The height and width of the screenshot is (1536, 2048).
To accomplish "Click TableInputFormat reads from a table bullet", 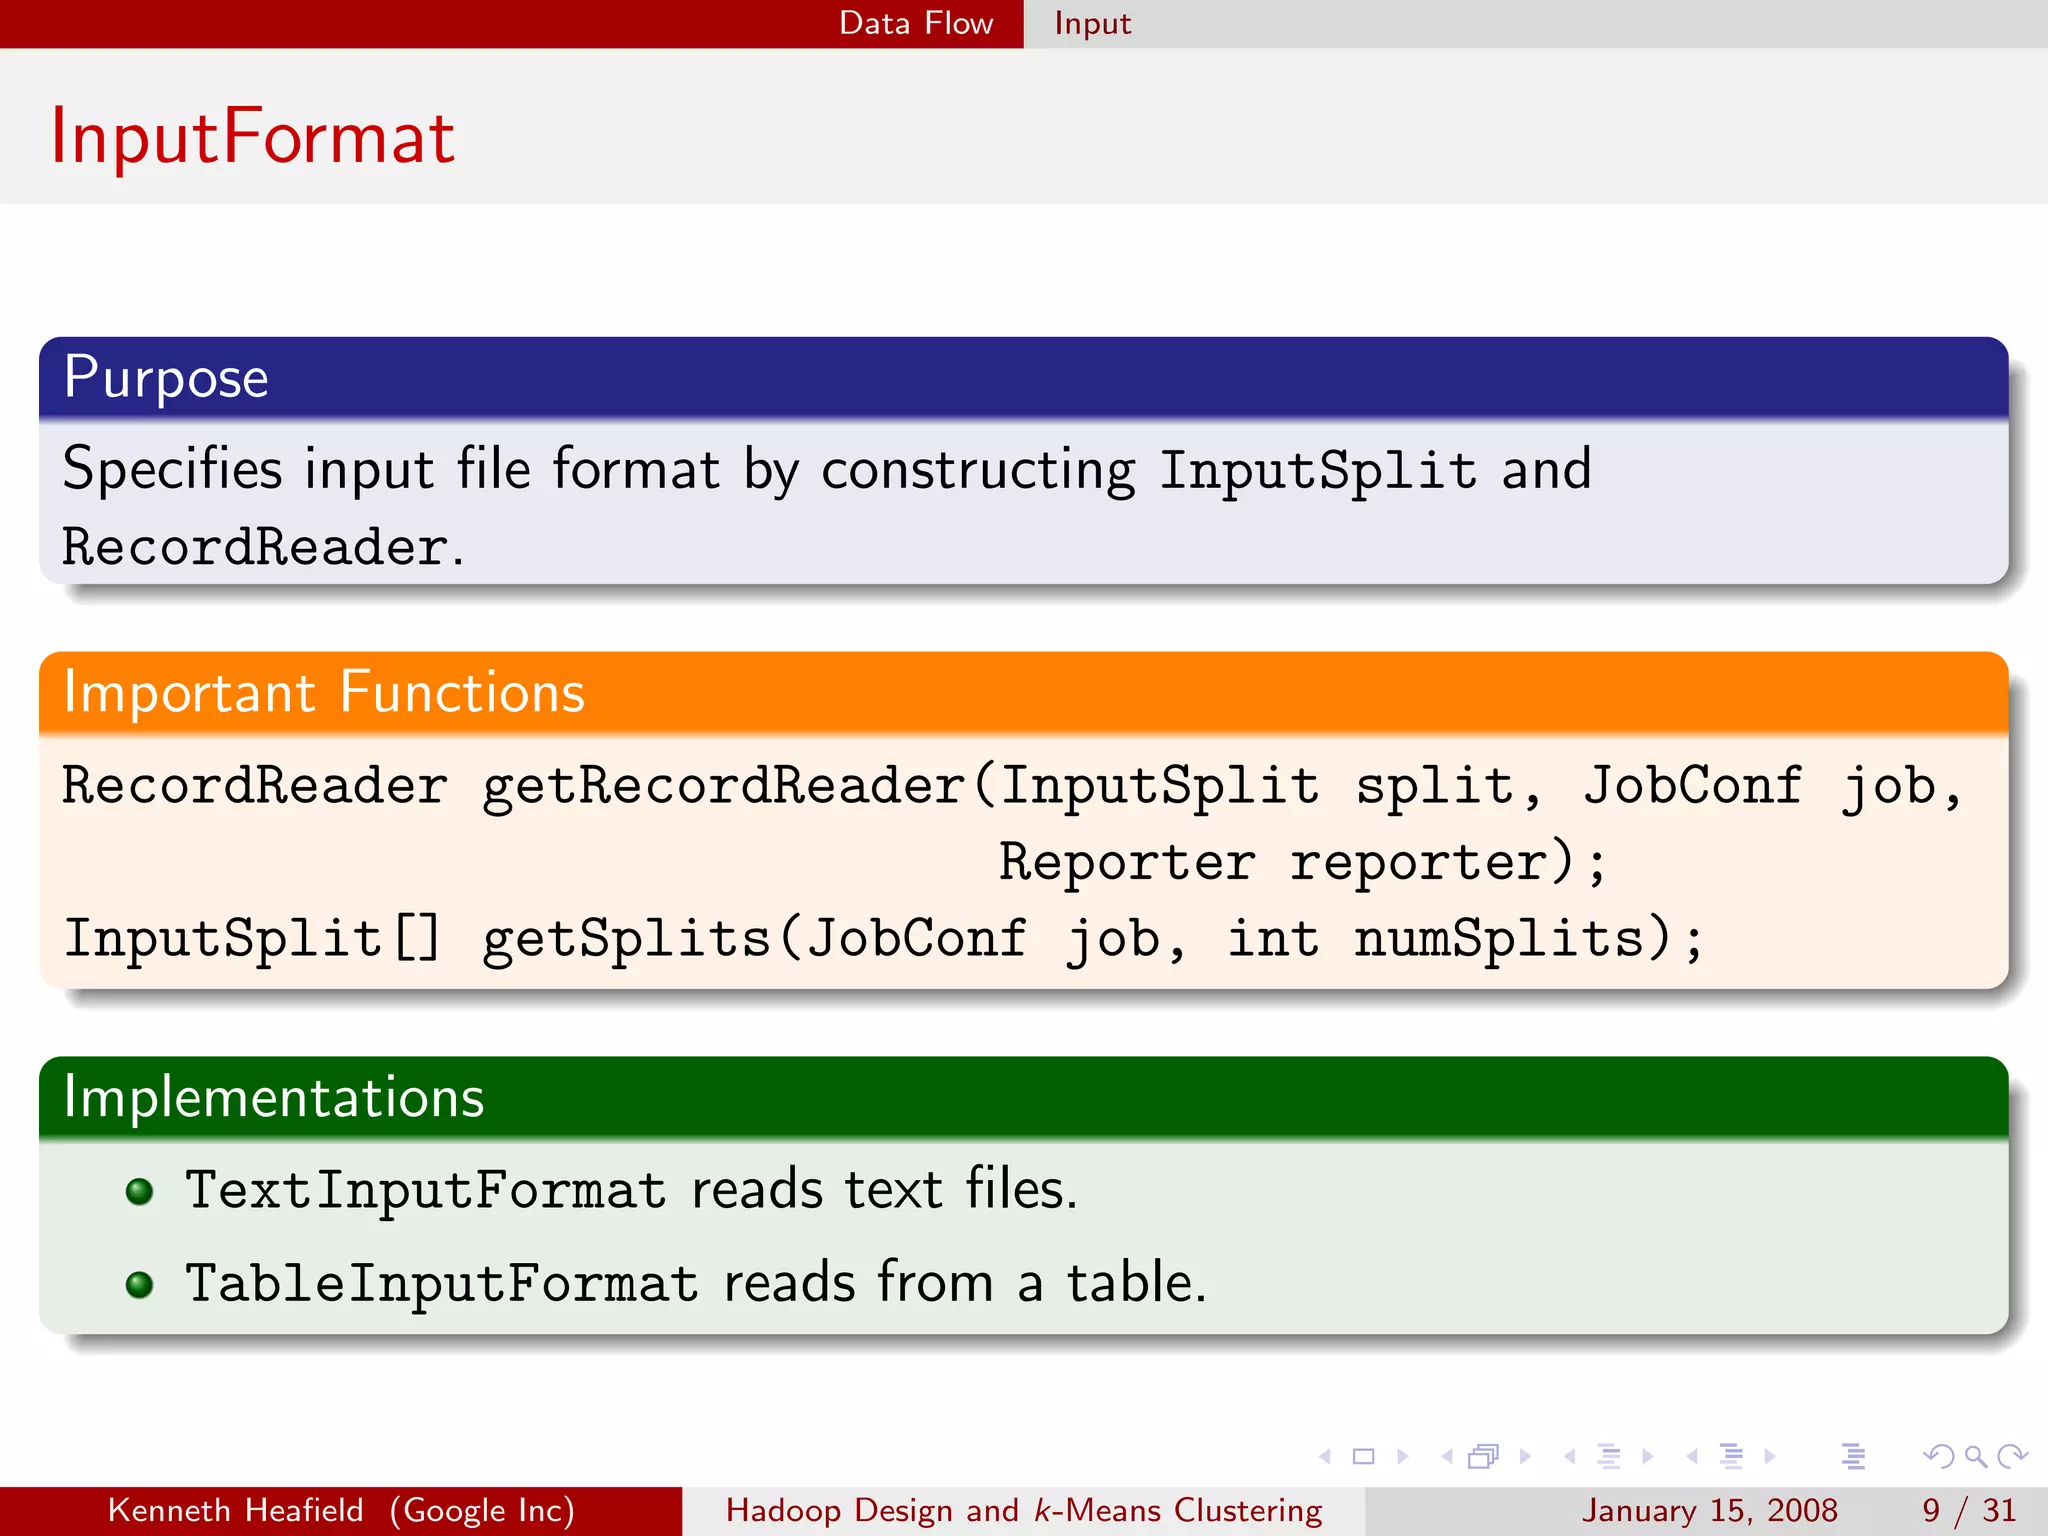I will click(x=696, y=1283).
